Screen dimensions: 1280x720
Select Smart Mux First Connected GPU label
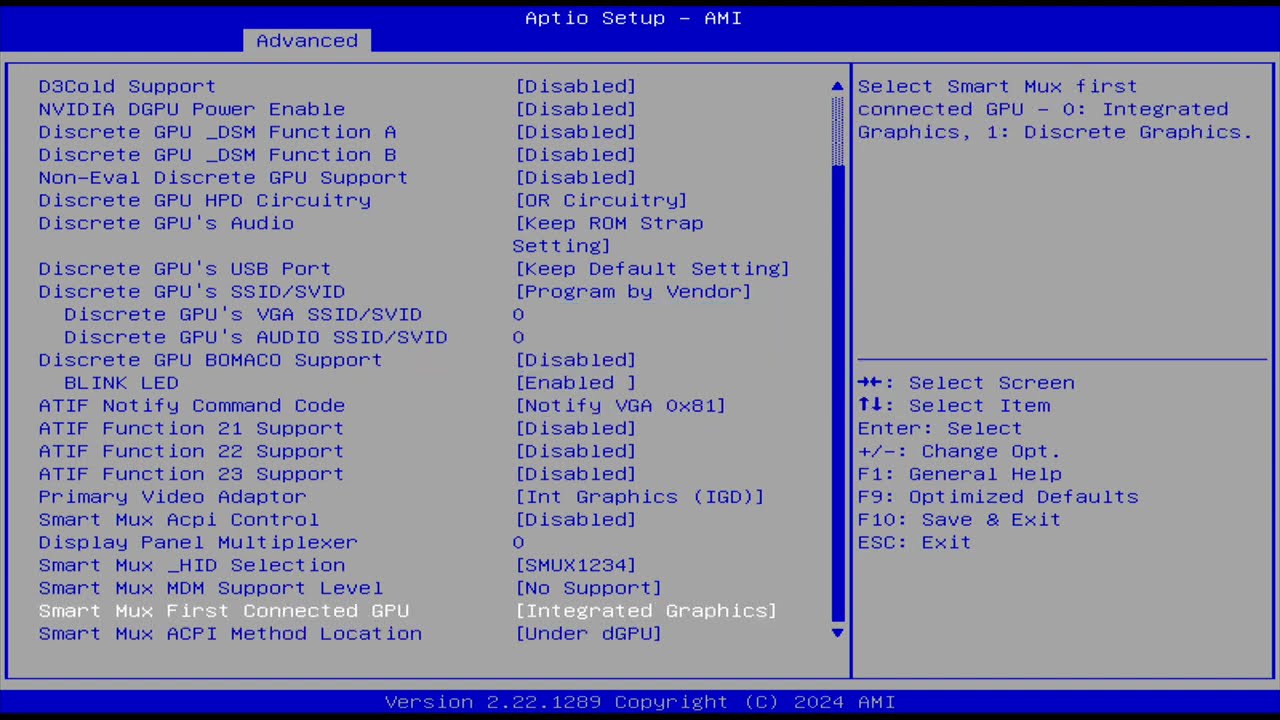click(224, 610)
